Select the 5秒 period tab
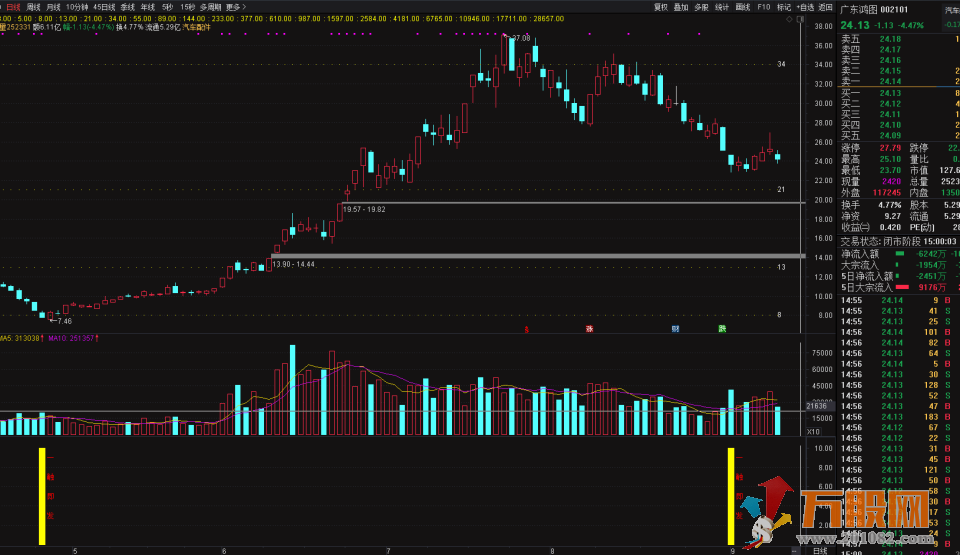 click(x=167, y=7)
